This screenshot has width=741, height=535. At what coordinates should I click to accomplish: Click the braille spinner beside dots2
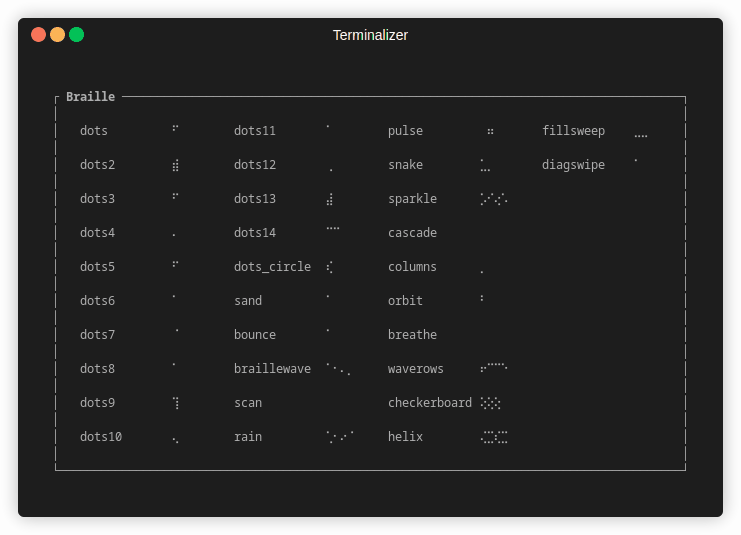pyautogui.click(x=176, y=166)
